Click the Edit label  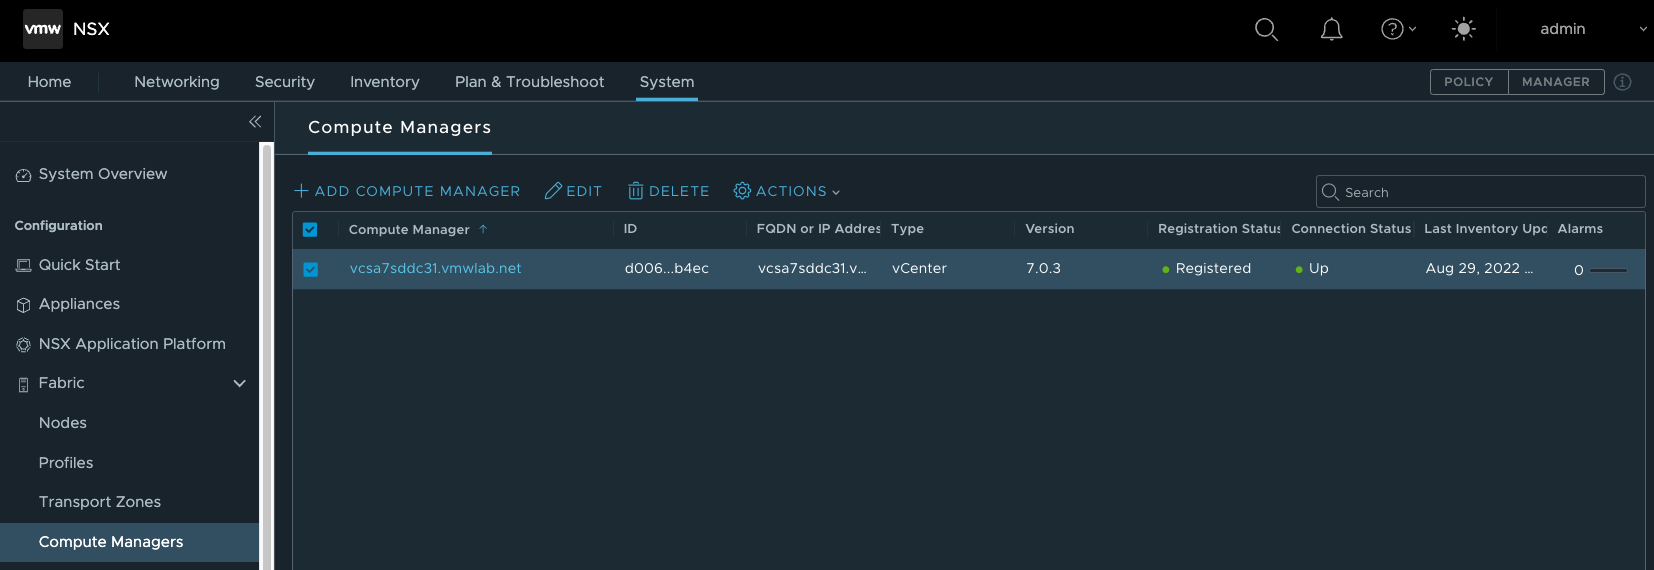coord(584,191)
